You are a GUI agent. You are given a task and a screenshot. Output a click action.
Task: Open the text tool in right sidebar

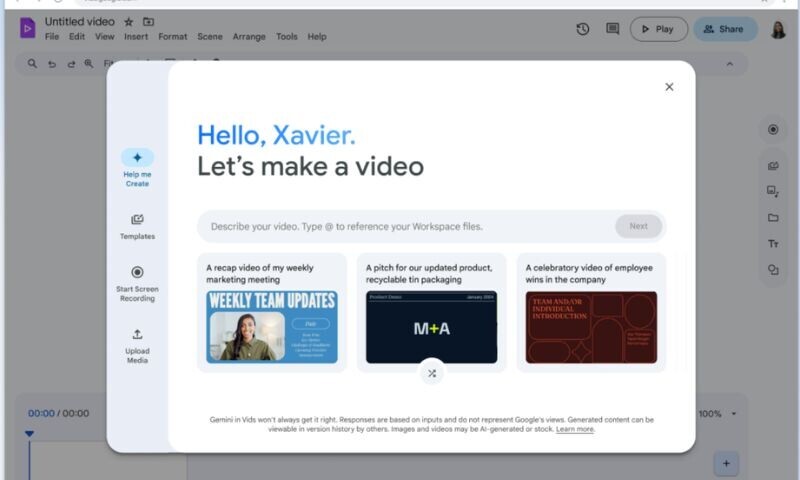coord(773,244)
